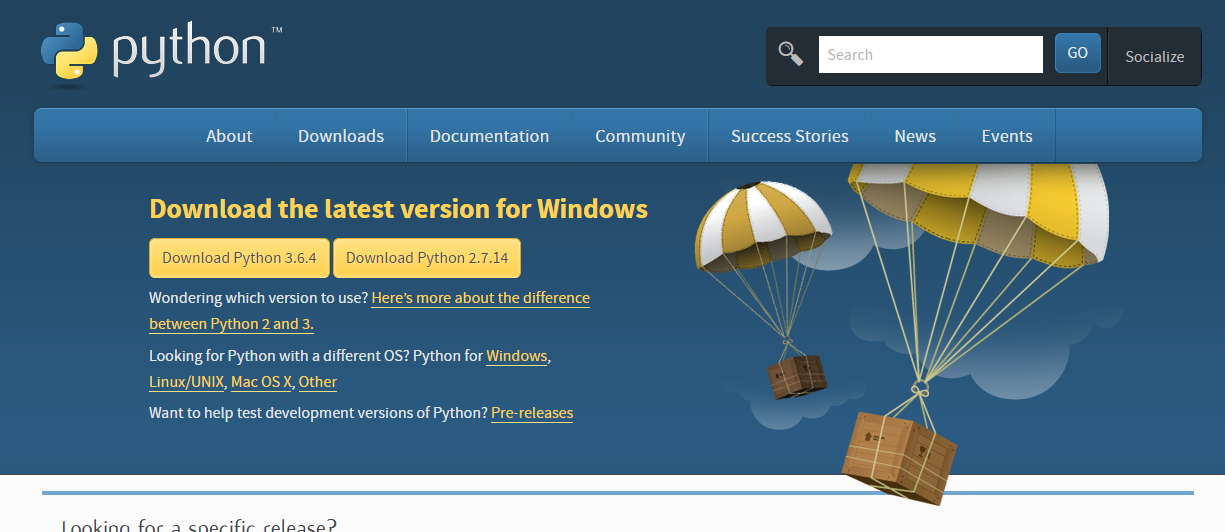Screen dimensions: 1225x532
Task: Open the News menu item
Action: (x=915, y=136)
